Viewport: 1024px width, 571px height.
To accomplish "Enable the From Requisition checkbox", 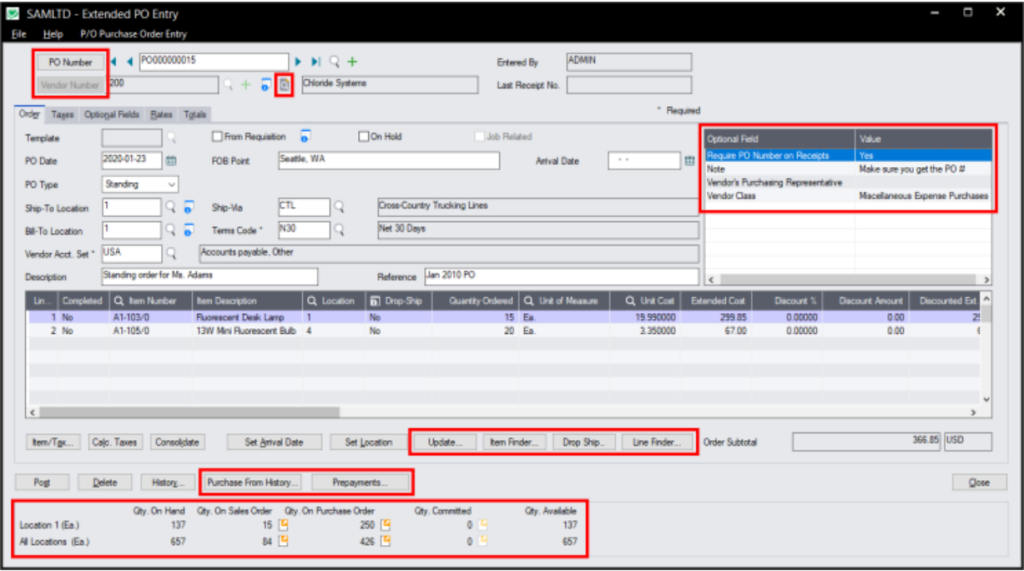I will click(217, 137).
